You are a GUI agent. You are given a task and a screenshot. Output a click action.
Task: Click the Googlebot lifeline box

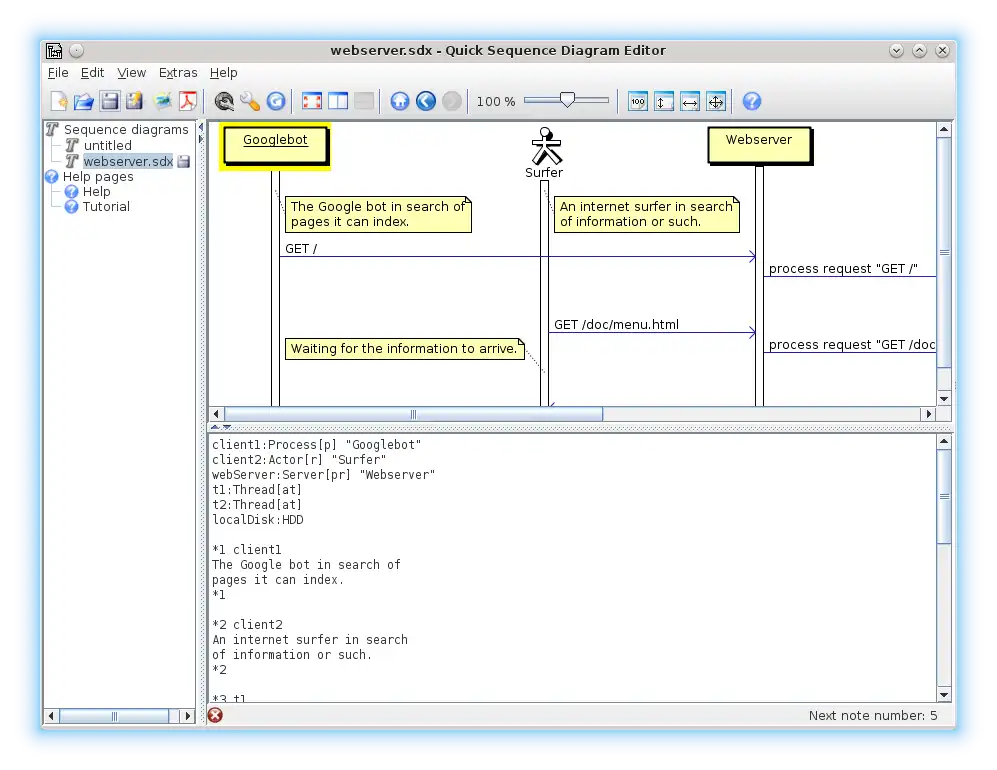click(275, 146)
